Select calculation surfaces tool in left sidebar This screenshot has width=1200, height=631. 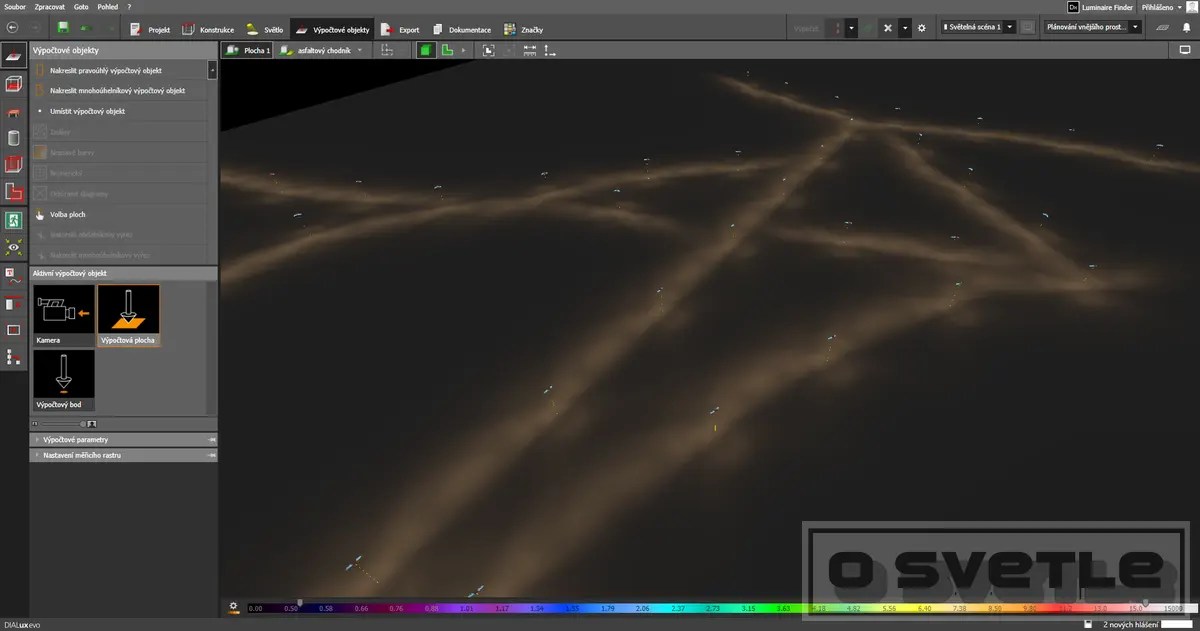[x=14, y=57]
